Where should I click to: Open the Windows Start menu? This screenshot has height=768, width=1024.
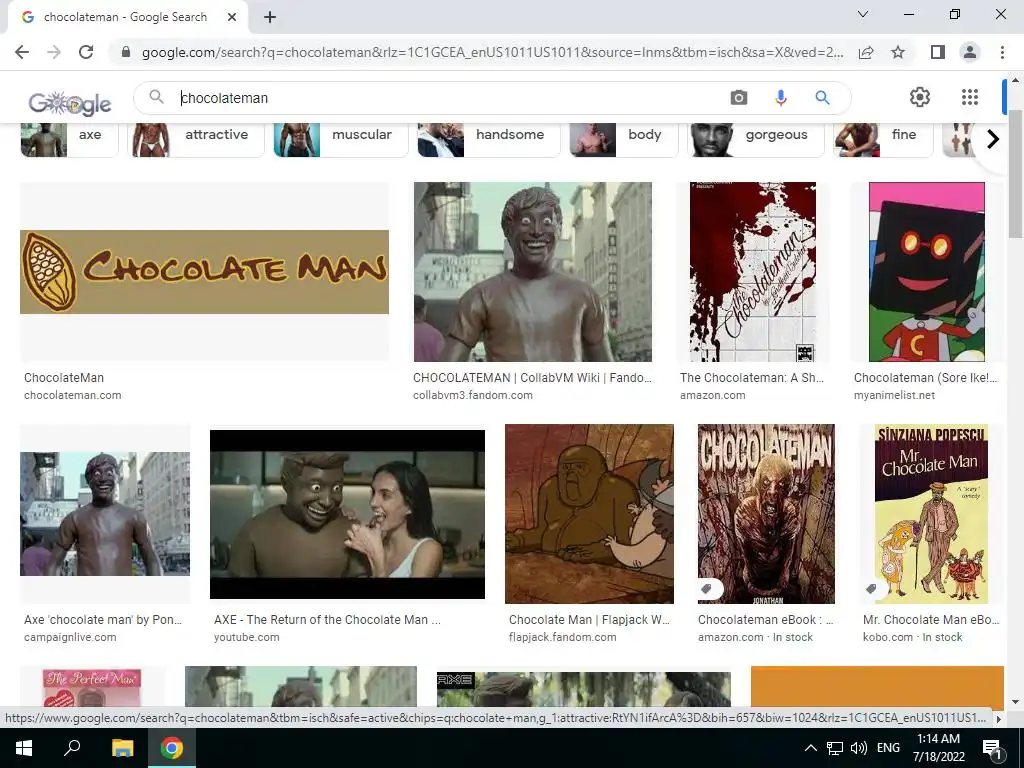[x=24, y=748]
